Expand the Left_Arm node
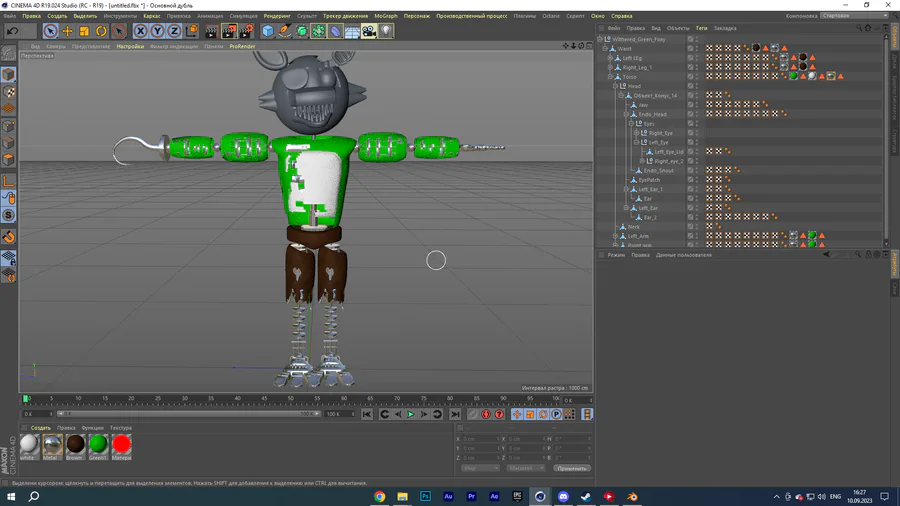Screen dimensions: 900x506 pyautogui.click(x=615, y=236)
